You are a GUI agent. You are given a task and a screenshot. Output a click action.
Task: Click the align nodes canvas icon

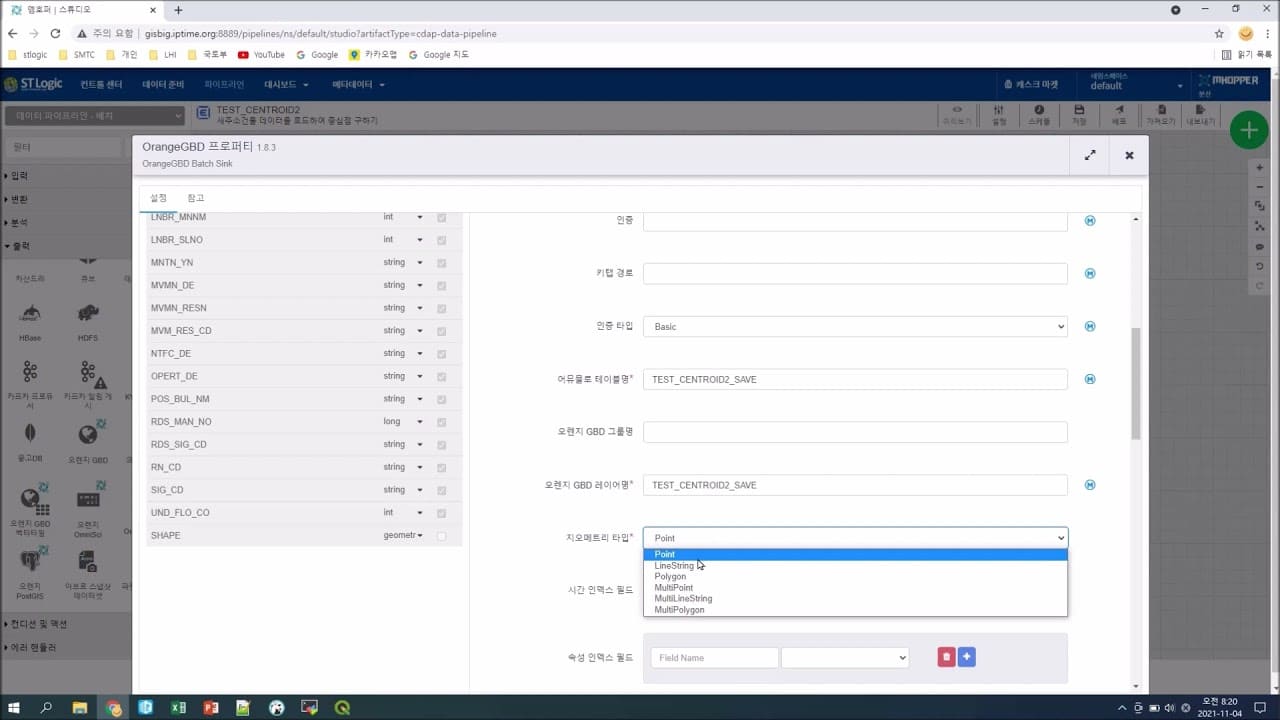1260,226
